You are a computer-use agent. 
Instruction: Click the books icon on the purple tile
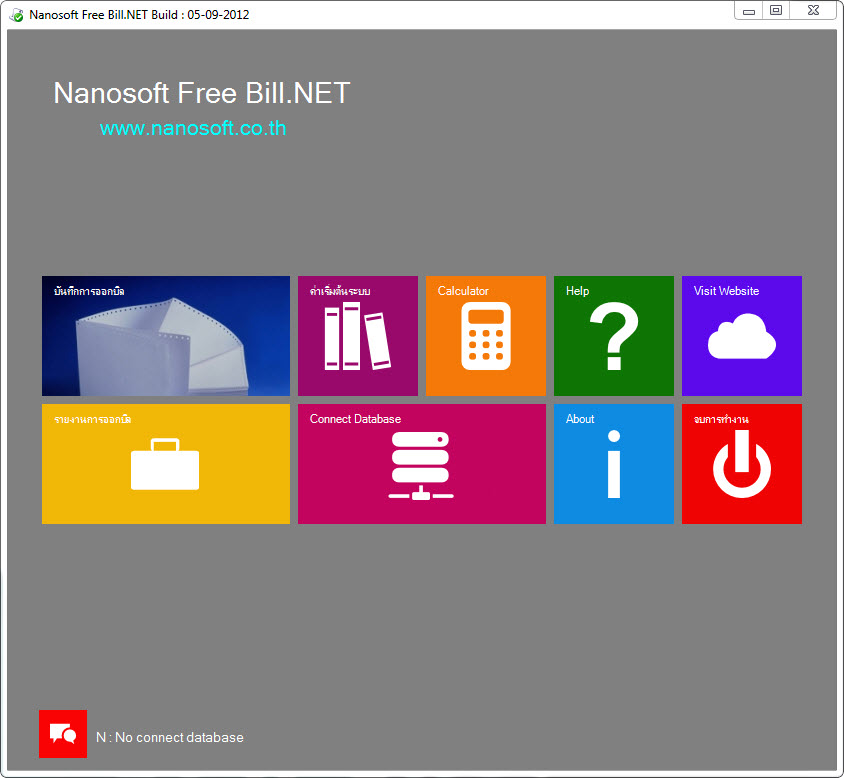pos(357,337)
